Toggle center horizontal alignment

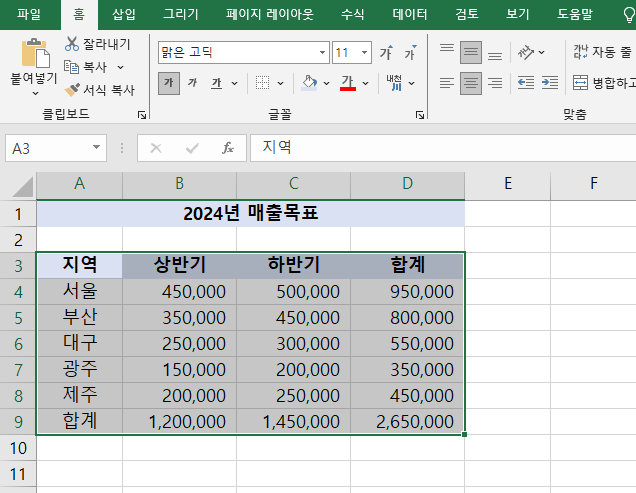coord(471,83)
